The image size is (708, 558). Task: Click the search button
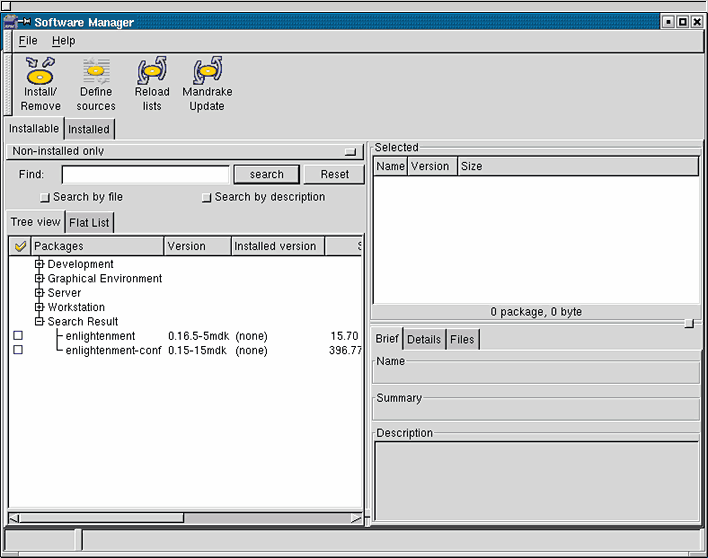coord(266,174)
